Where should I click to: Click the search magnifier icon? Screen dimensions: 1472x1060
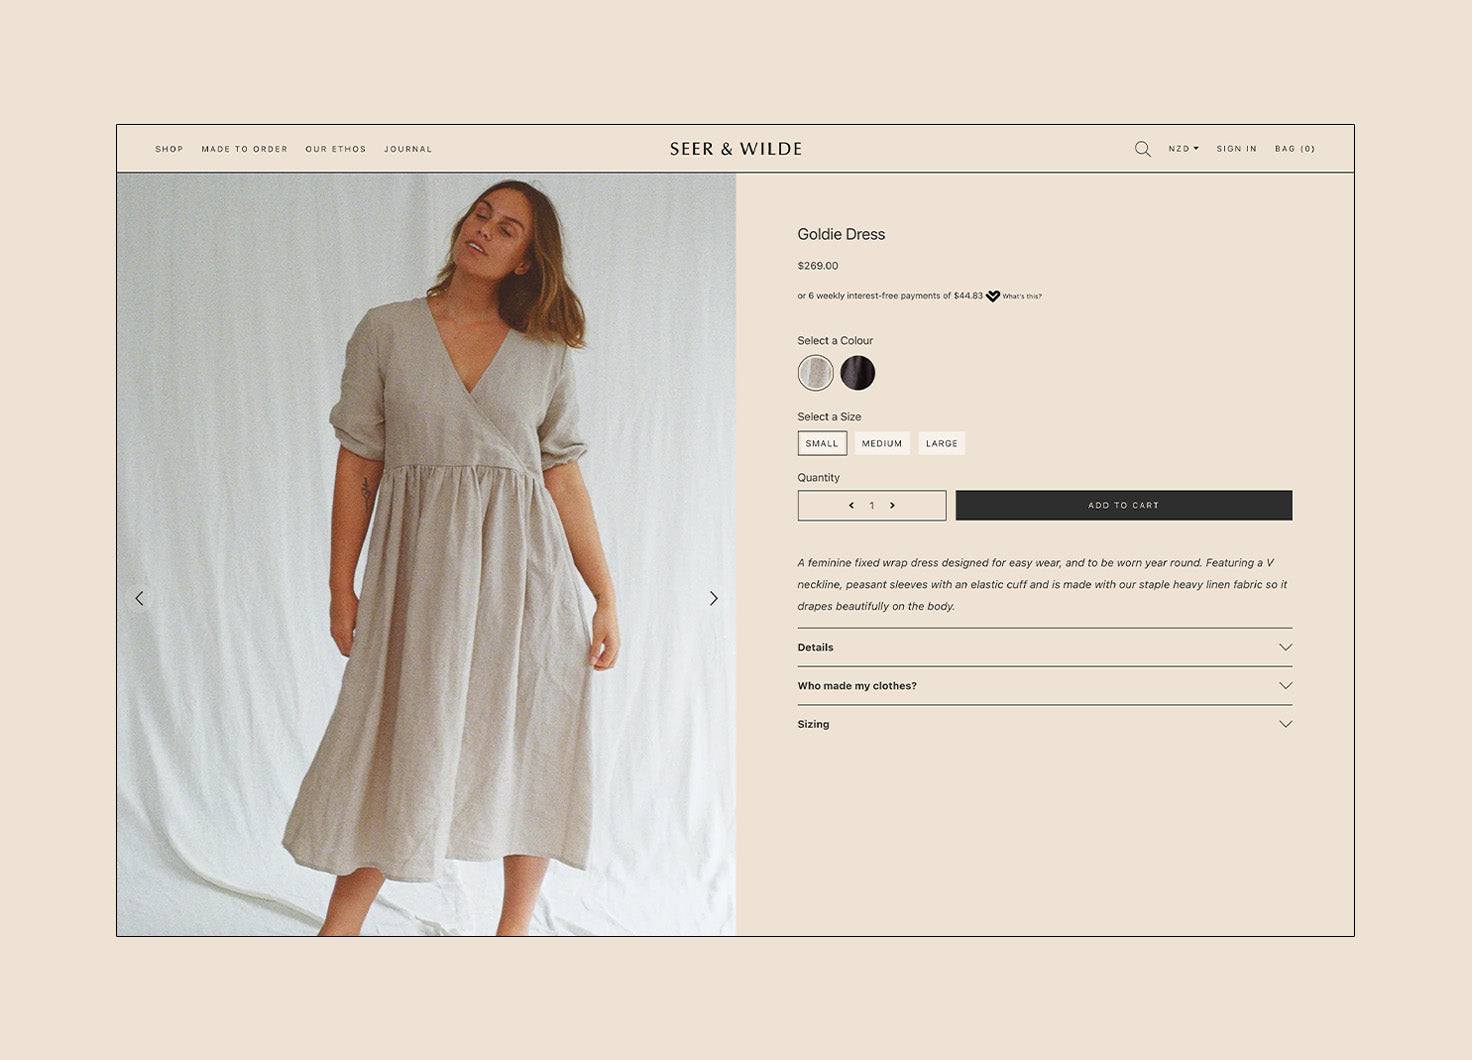pos(1142,149)
